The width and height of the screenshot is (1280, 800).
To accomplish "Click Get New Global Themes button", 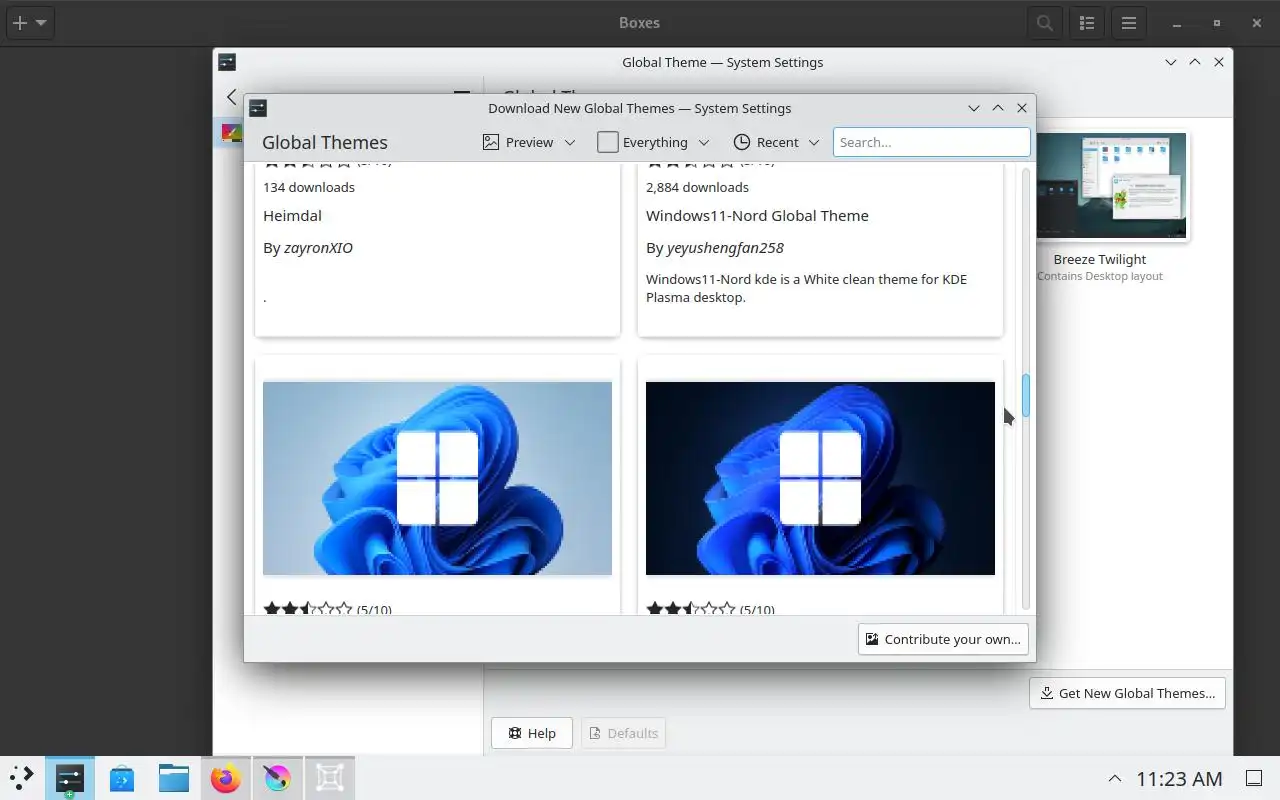I will click(1127, 693).
